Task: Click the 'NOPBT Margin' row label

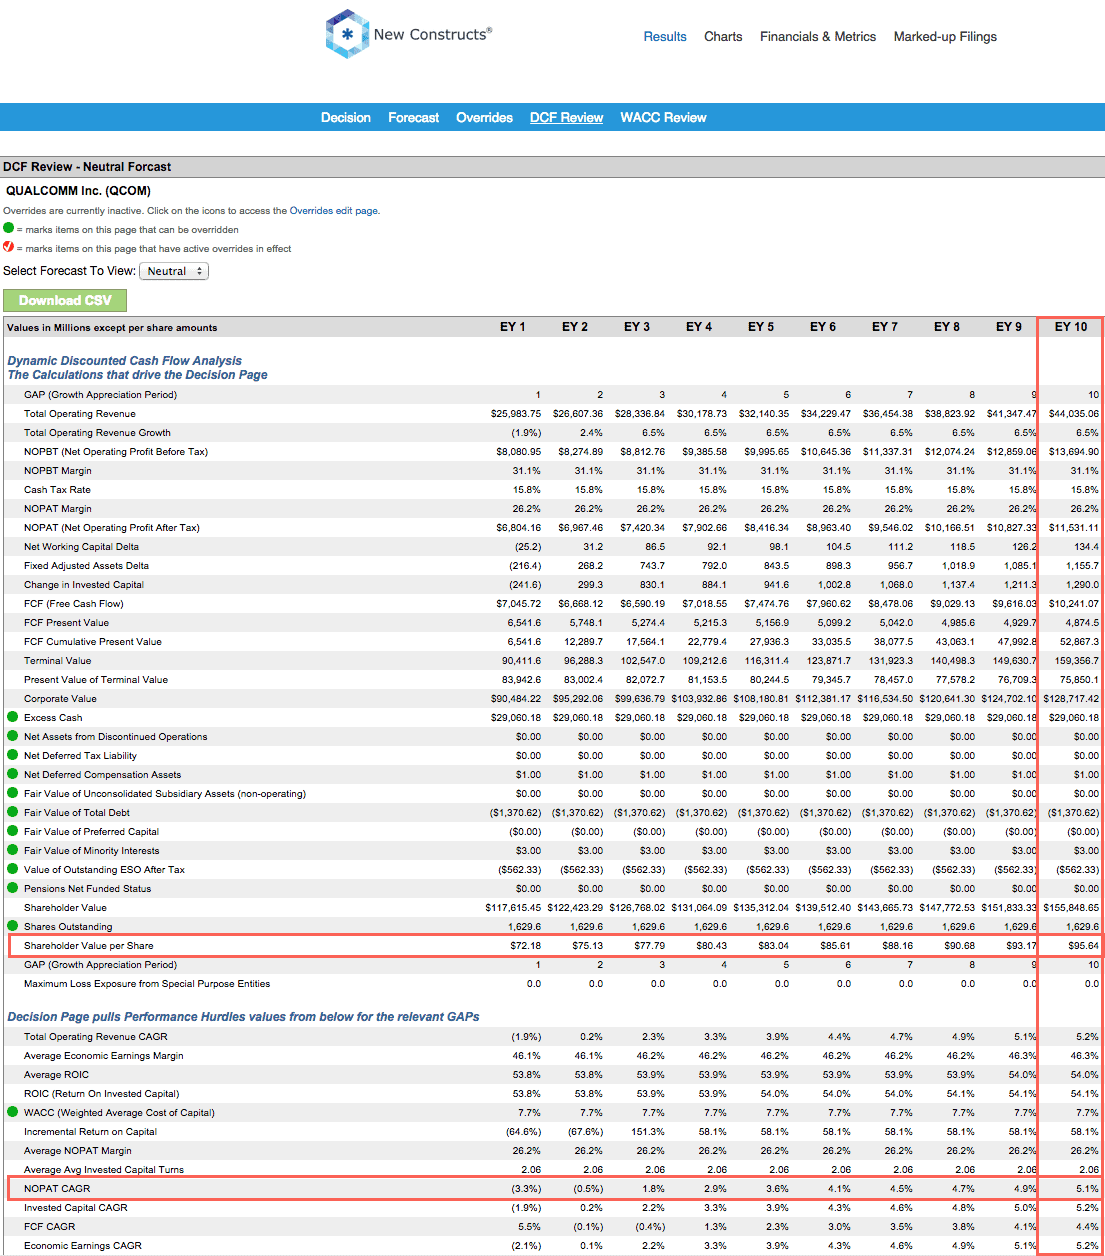Action: (58, 471)
